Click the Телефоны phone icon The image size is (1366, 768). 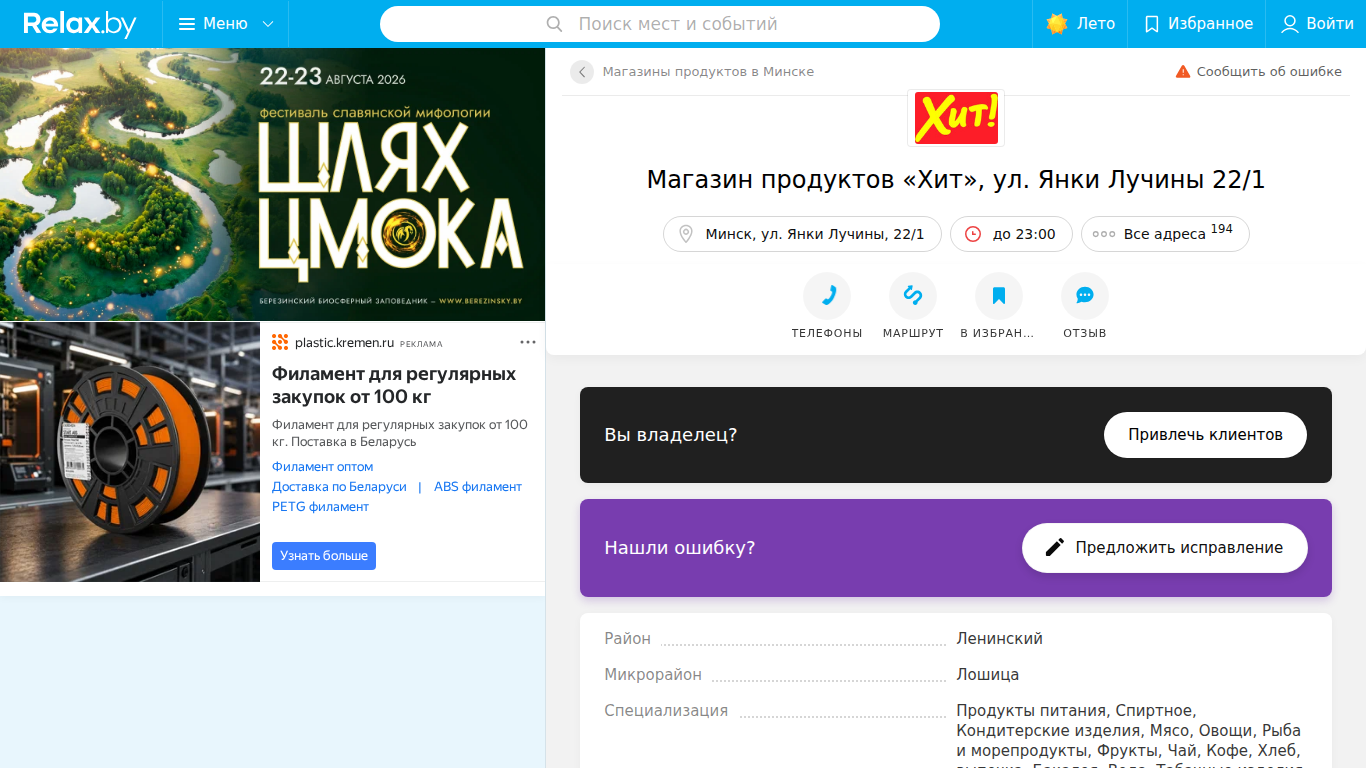[827, 296]
